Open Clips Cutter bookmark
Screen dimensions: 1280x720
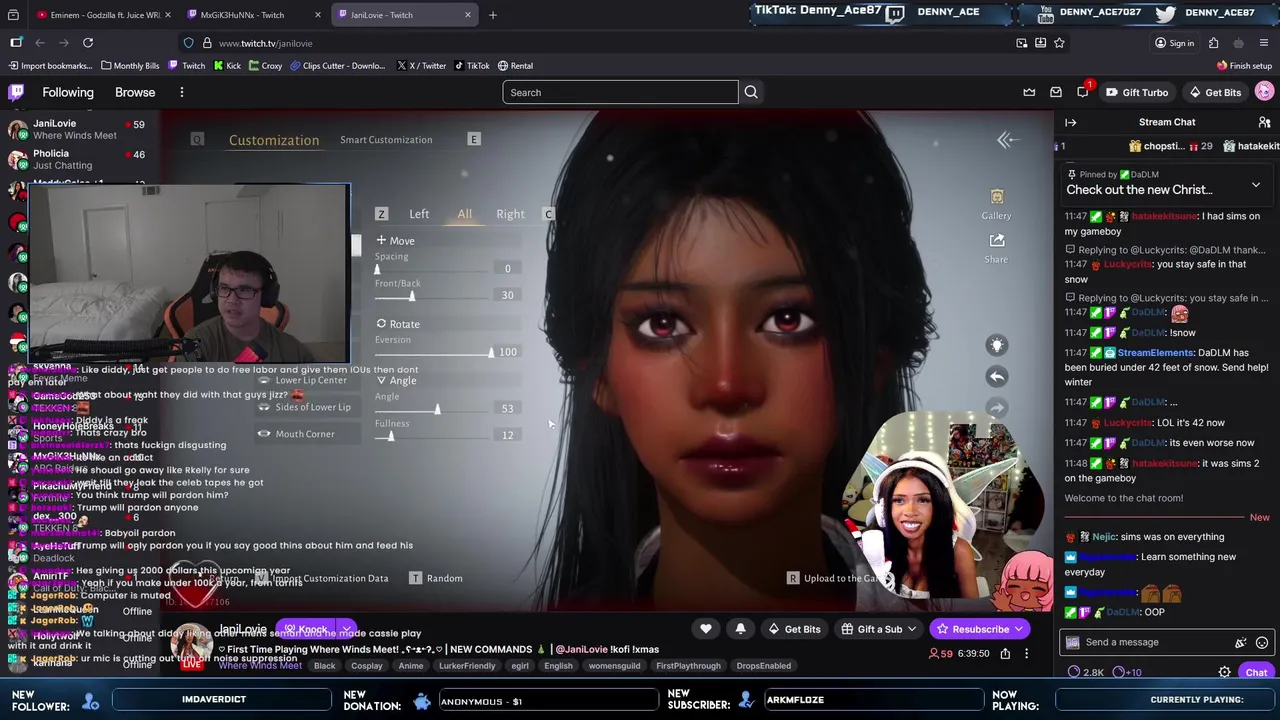(337, 66)
